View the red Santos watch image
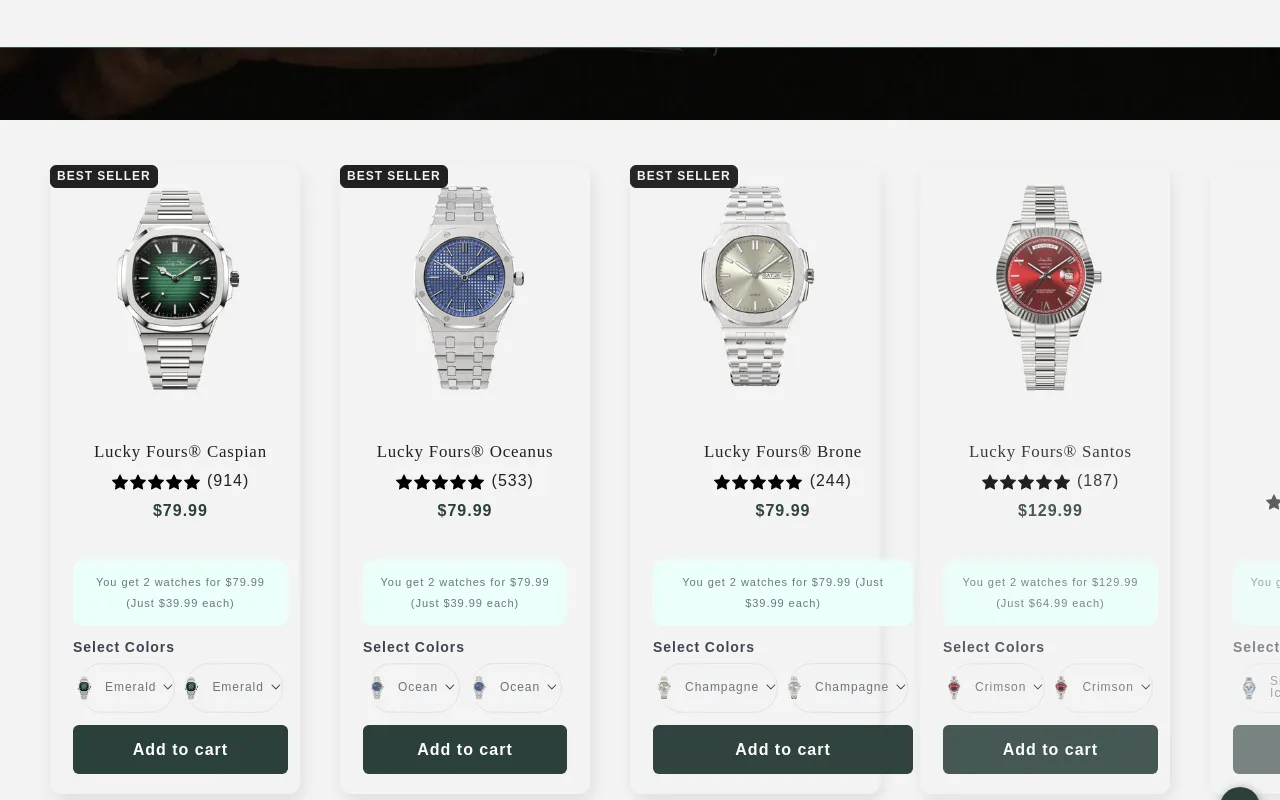Screen dimensions: 1280x800 point(1047,288)
